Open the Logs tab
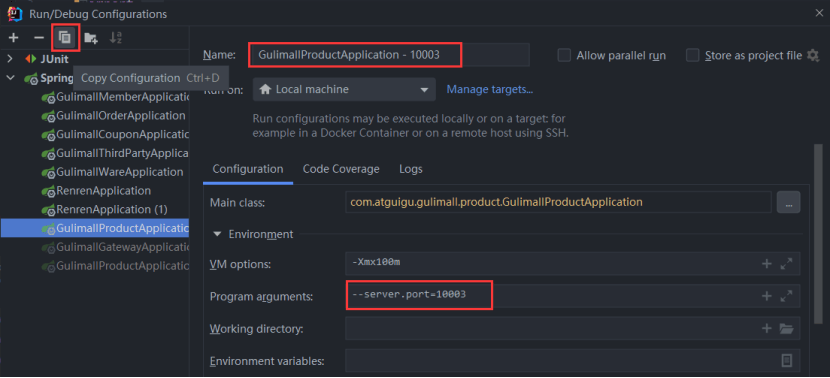Viewport: 830px width, 378px height. point(411,169)
